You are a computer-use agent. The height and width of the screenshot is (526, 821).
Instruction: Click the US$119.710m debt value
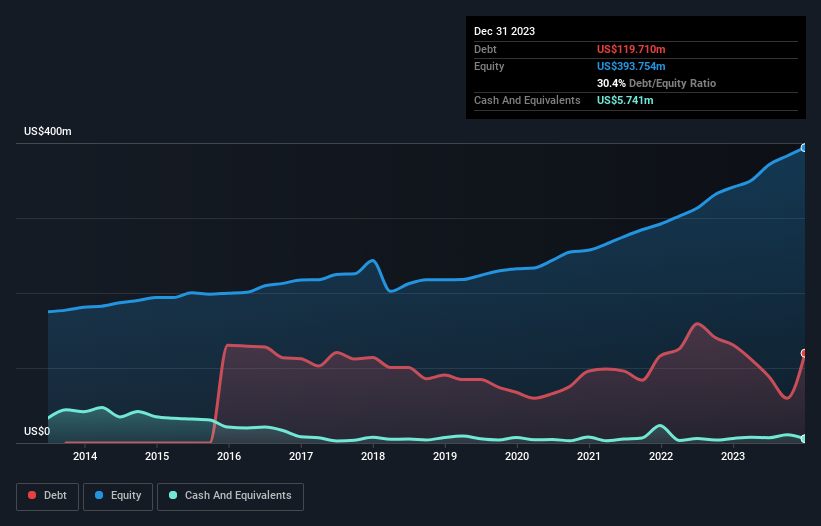click(631, 49)
